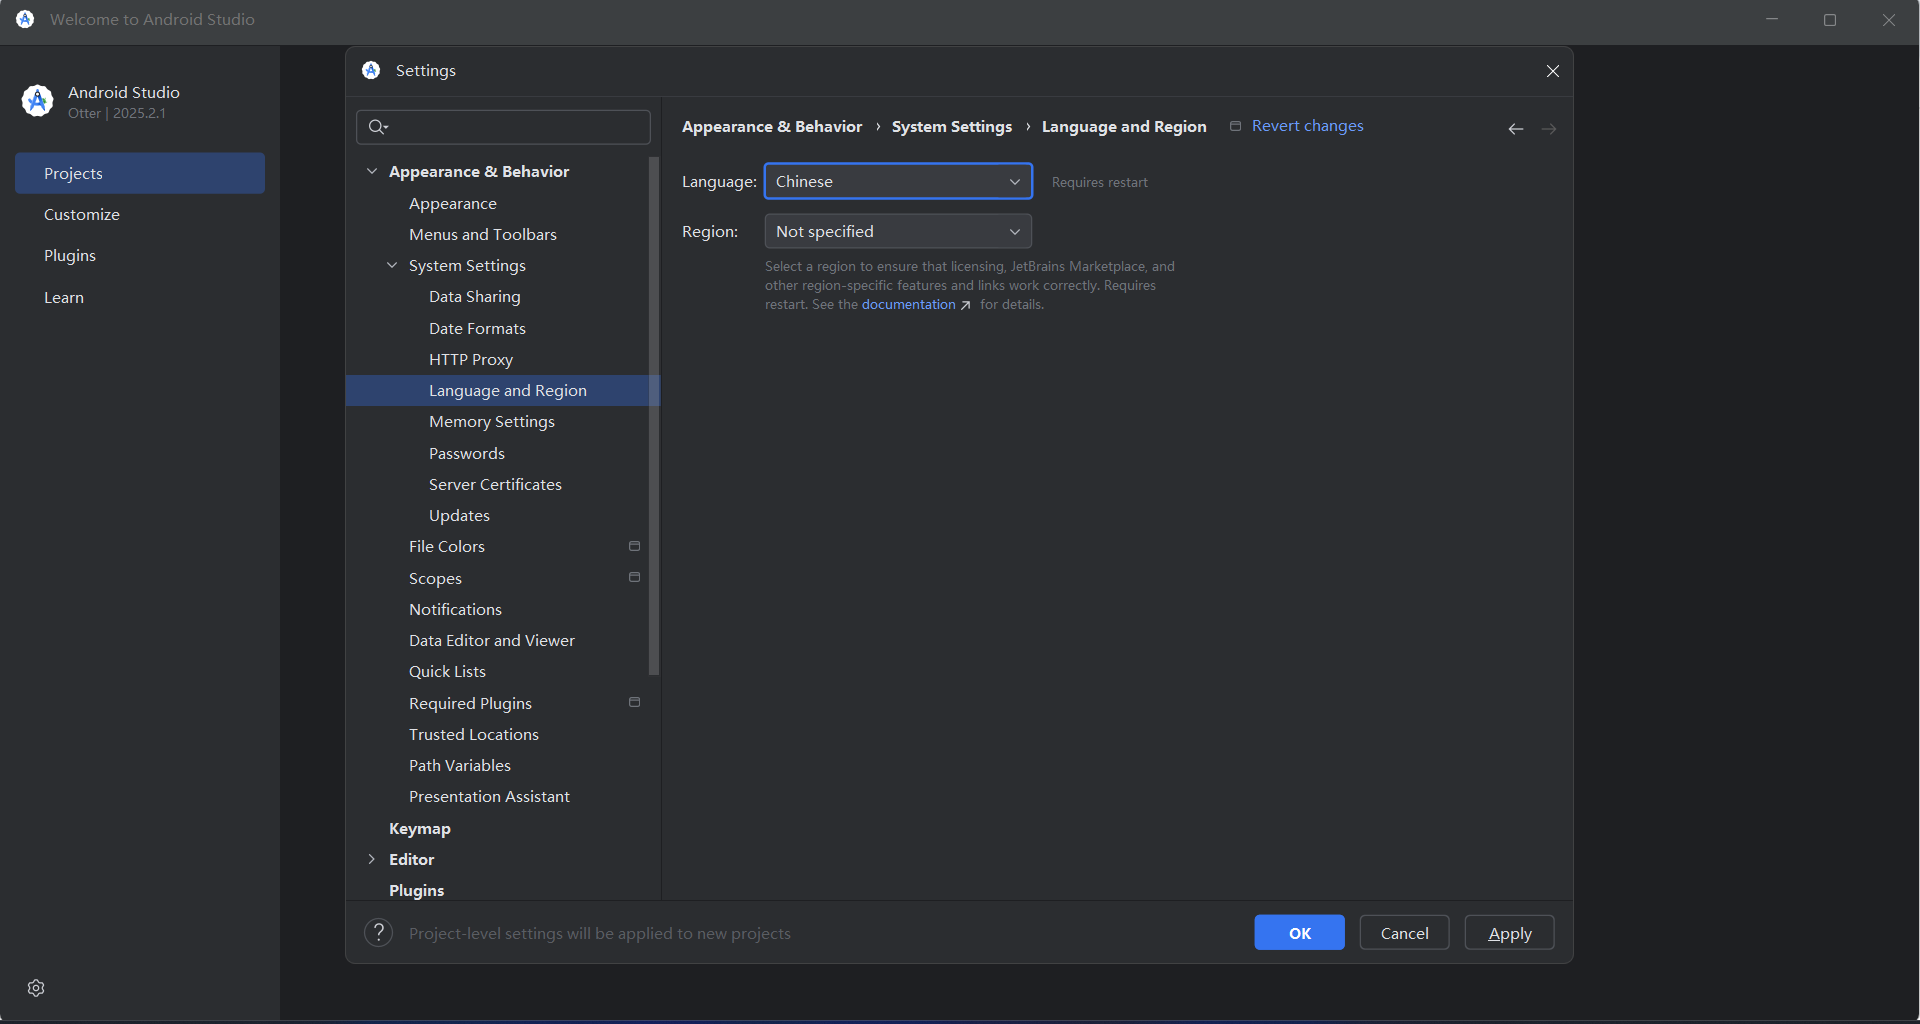Close the Settings dialog with the X
The image size is (1920, 1024).
tap(1552, 71)
